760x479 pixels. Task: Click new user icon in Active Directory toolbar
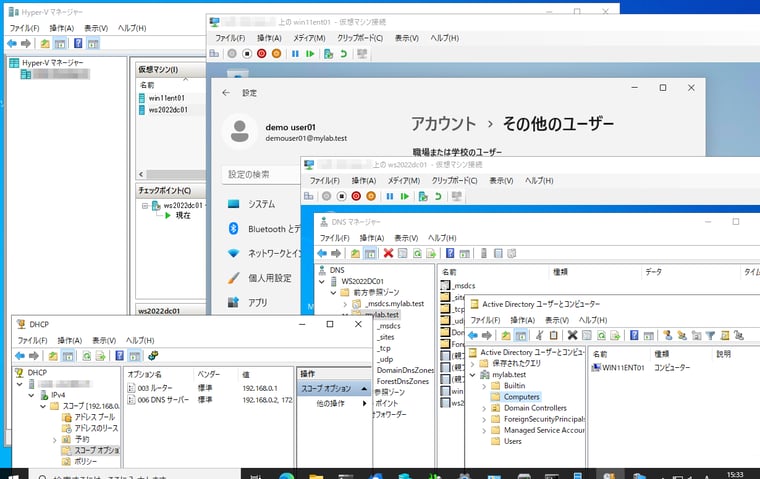click(x=667, y=335)
